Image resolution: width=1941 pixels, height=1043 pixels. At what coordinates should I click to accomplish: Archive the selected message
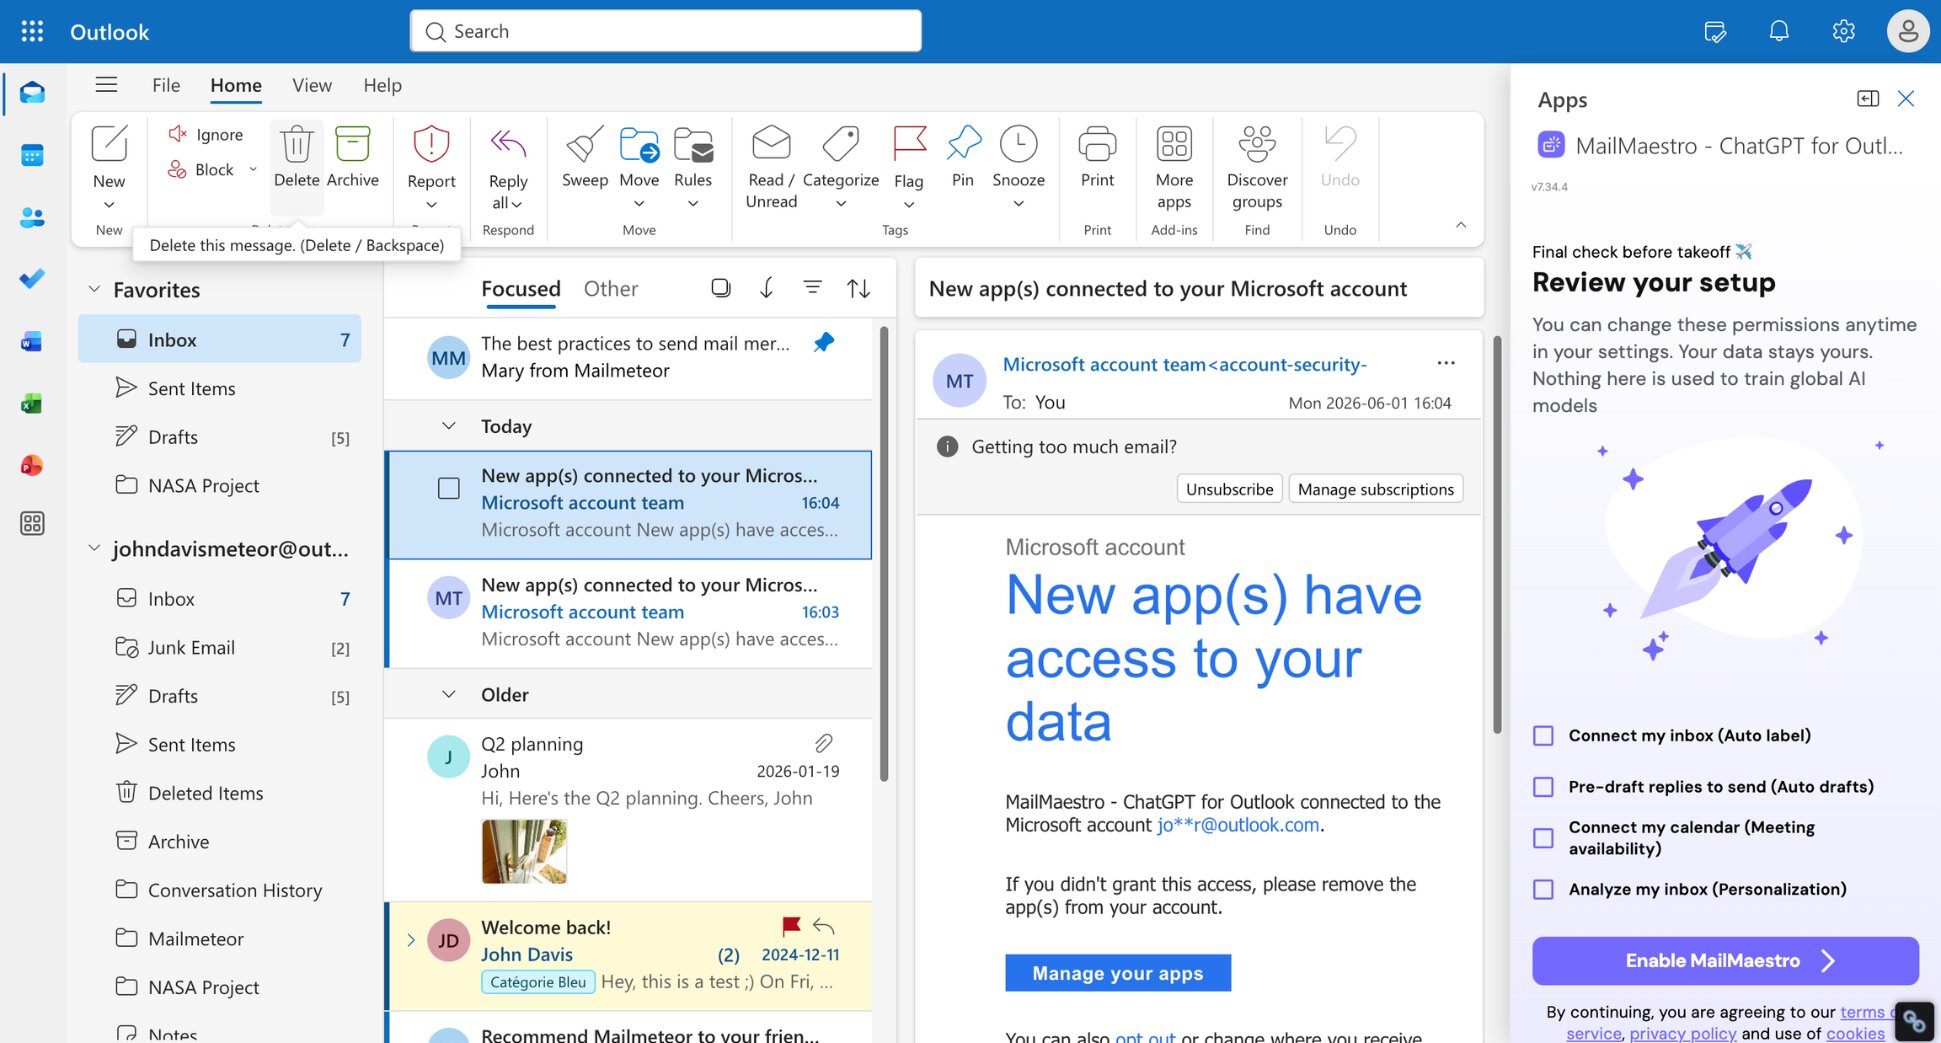tap(353, 157)
